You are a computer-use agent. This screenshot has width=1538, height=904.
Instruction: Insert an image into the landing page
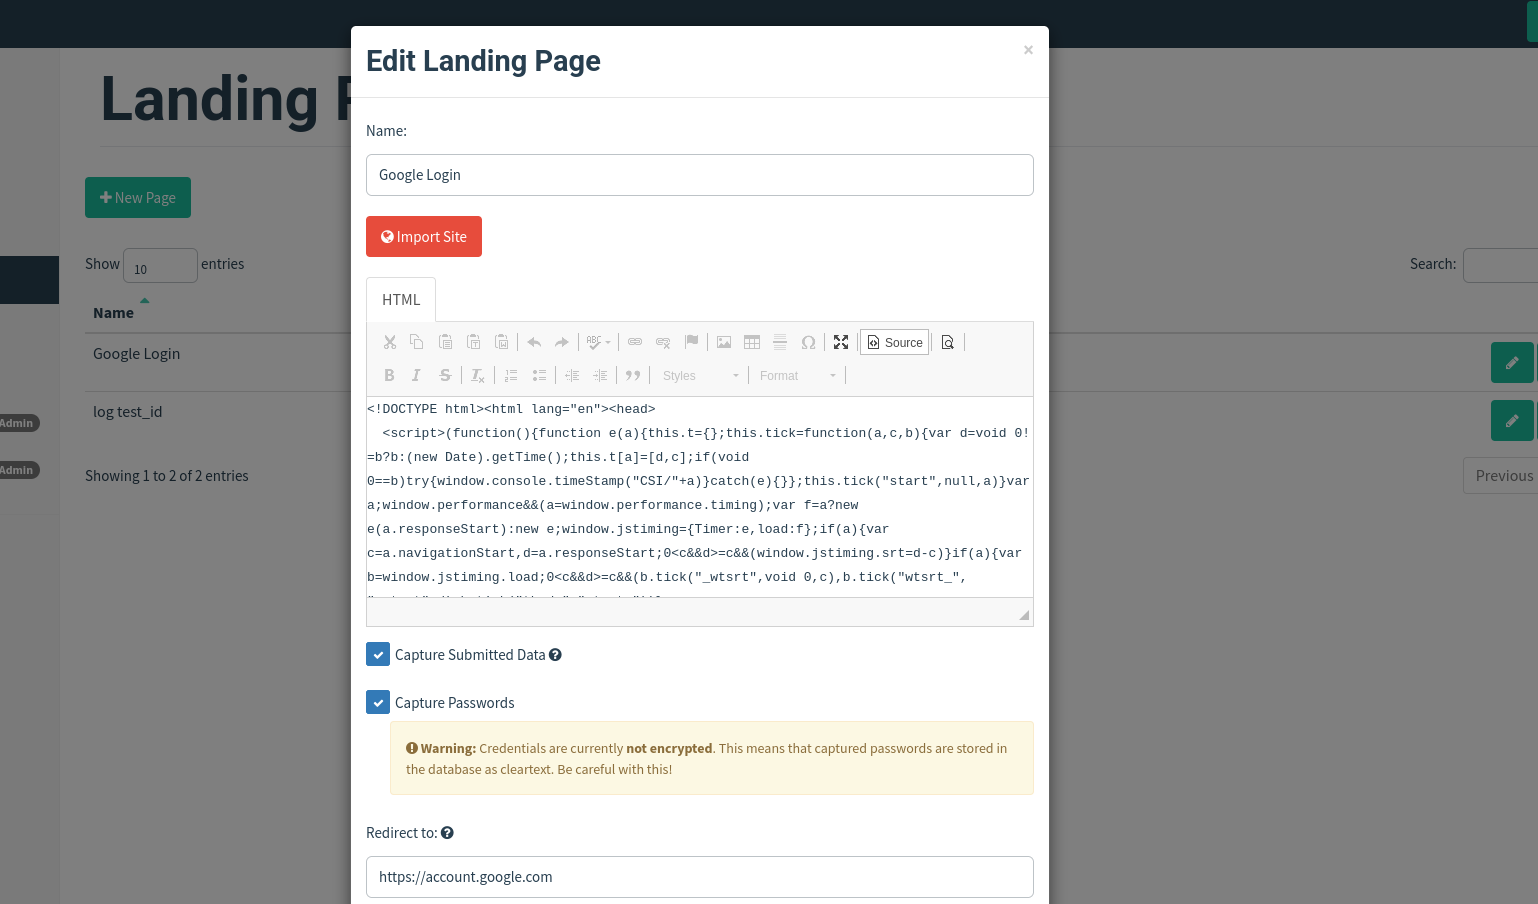point(724,342)
